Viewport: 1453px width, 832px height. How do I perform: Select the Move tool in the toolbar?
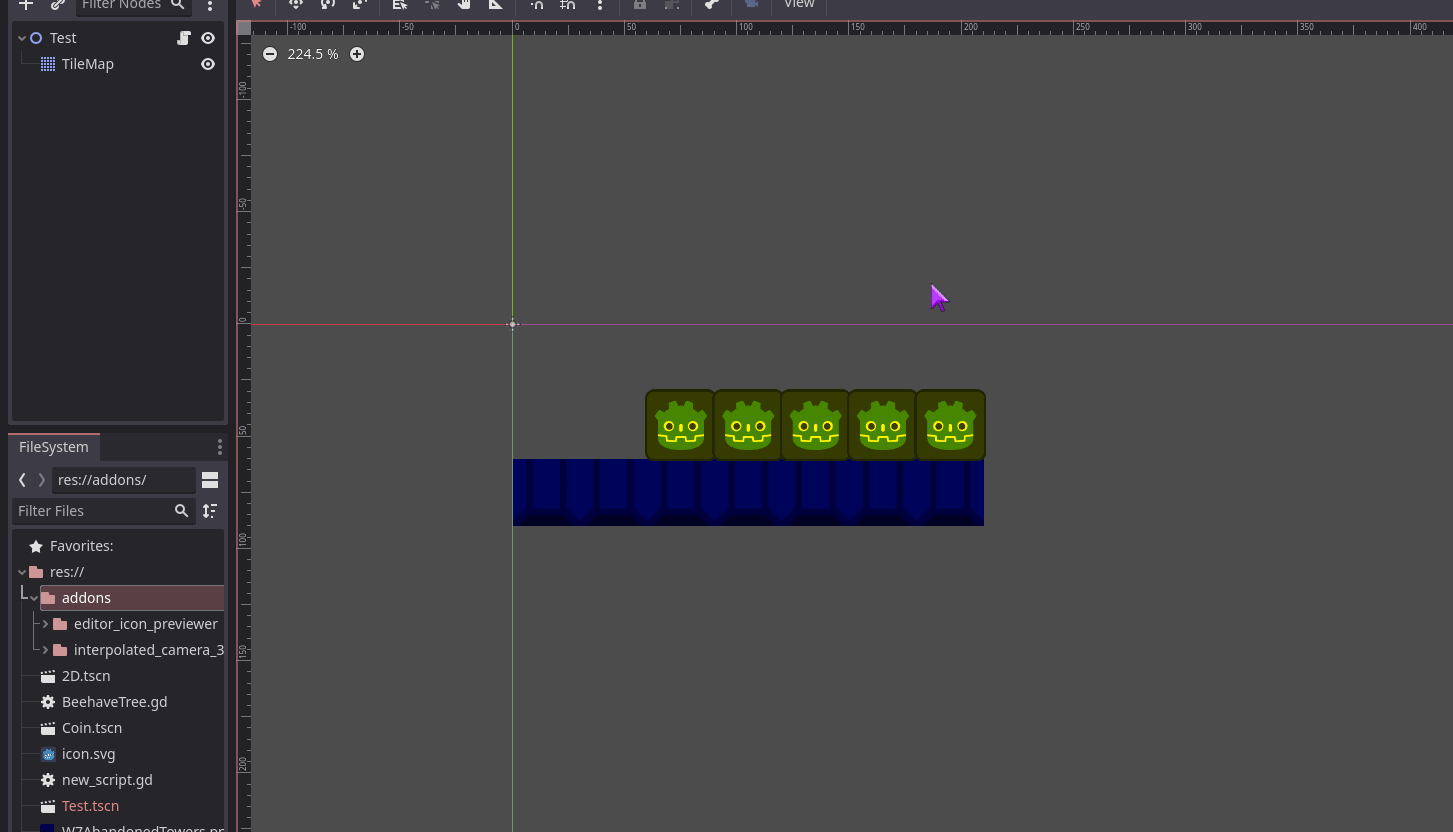tap(295, 5)
